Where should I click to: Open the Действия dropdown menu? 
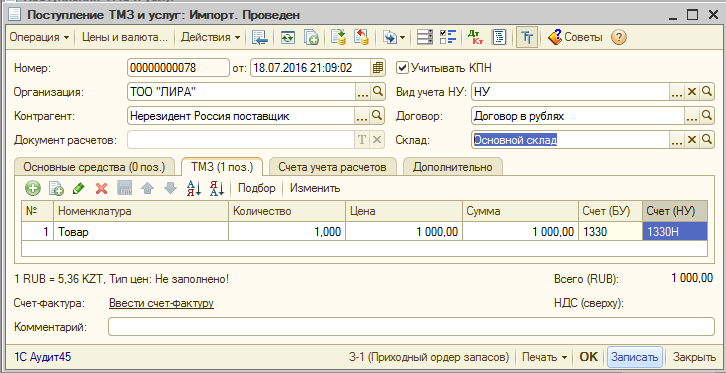pyautogui.click(x=211, y=37)
